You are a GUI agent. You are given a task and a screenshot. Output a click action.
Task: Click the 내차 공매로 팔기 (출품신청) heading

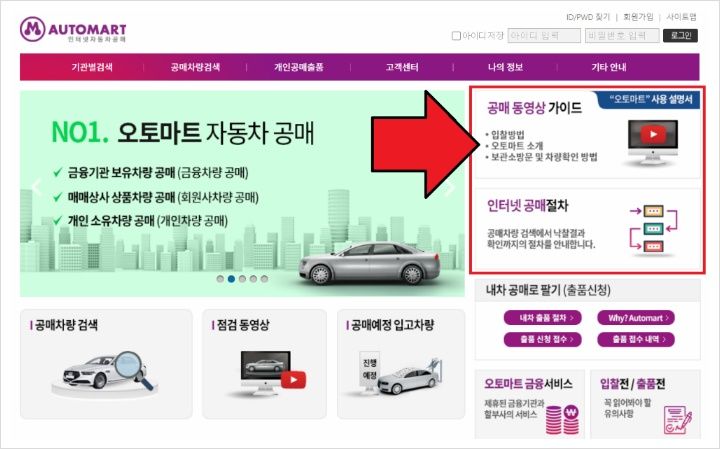548,290
